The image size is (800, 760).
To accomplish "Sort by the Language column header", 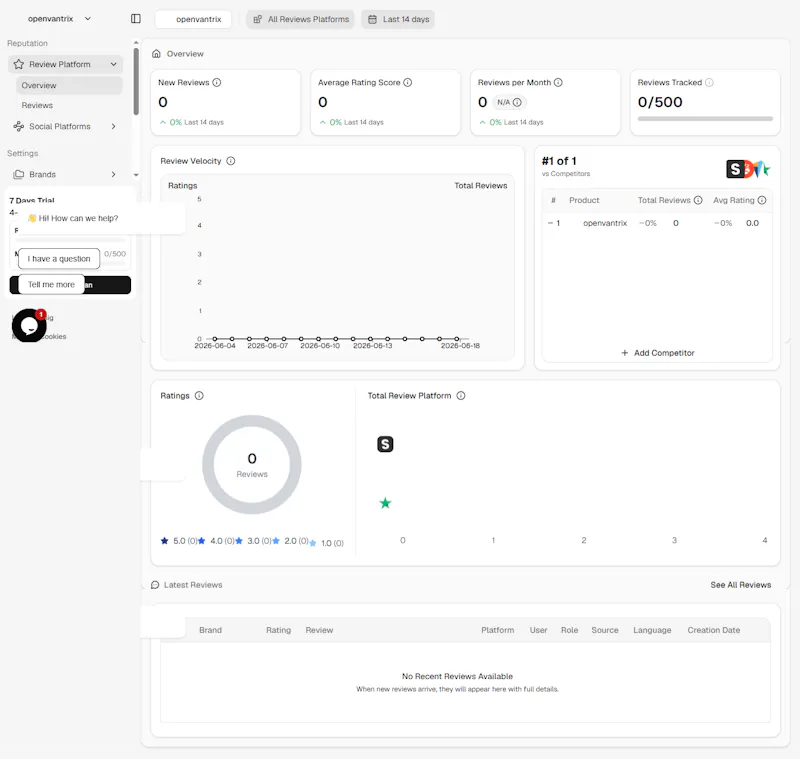I will pos(652,630).
